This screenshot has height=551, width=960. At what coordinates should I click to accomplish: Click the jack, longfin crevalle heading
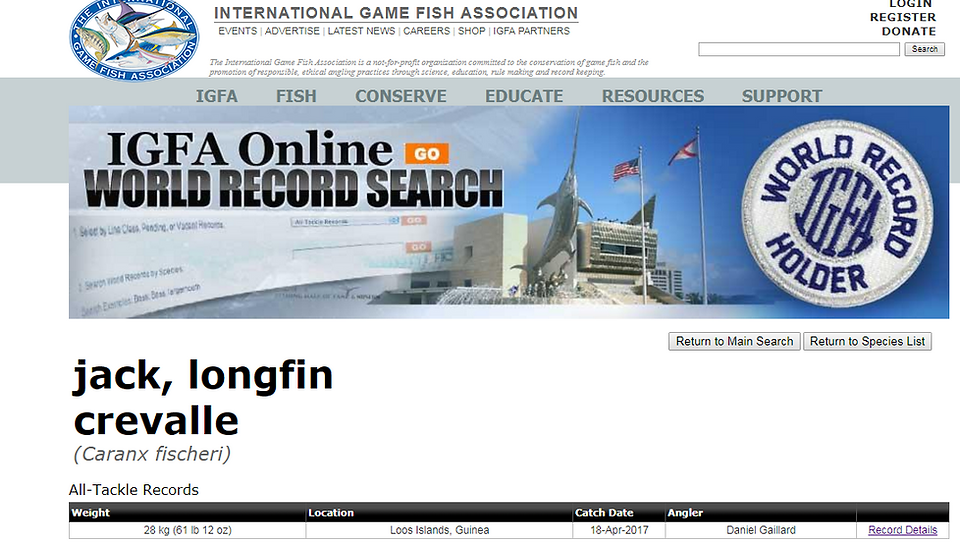(203, 397)
